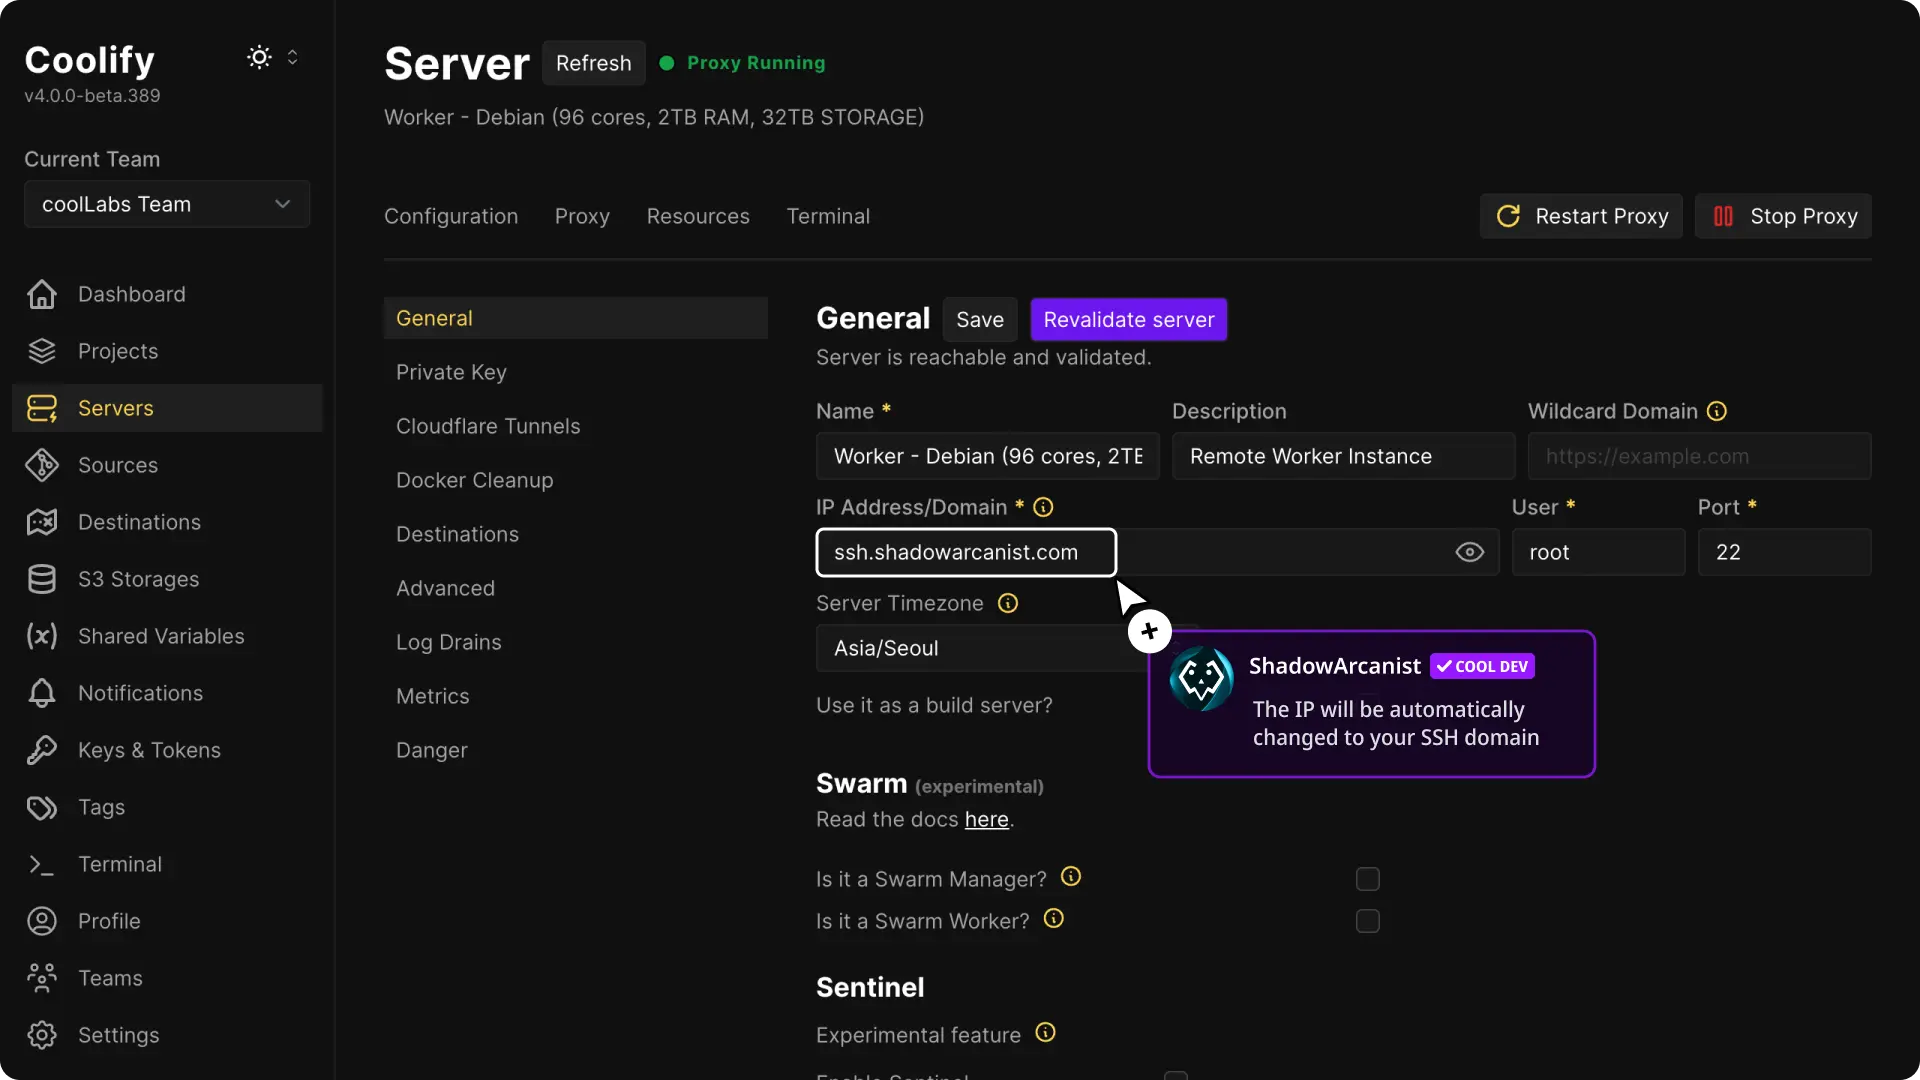
Task: Reveal IP address with eye icon
Action: tap(1469, 552)
